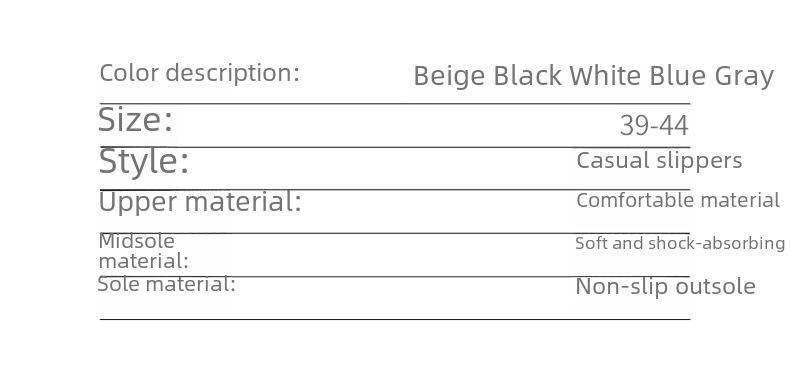Click the divider line below Sole material
The height and width of the screenshot is (381, 790).
click(x=394, y=319)
